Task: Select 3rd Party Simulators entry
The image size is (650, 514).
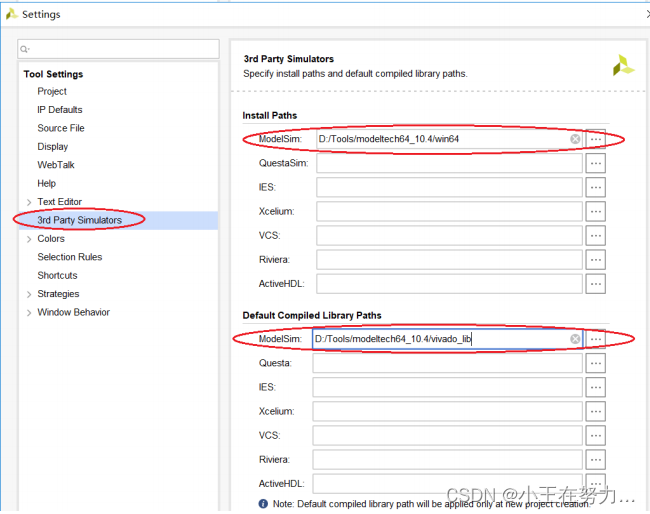Action: coord(80,220)
